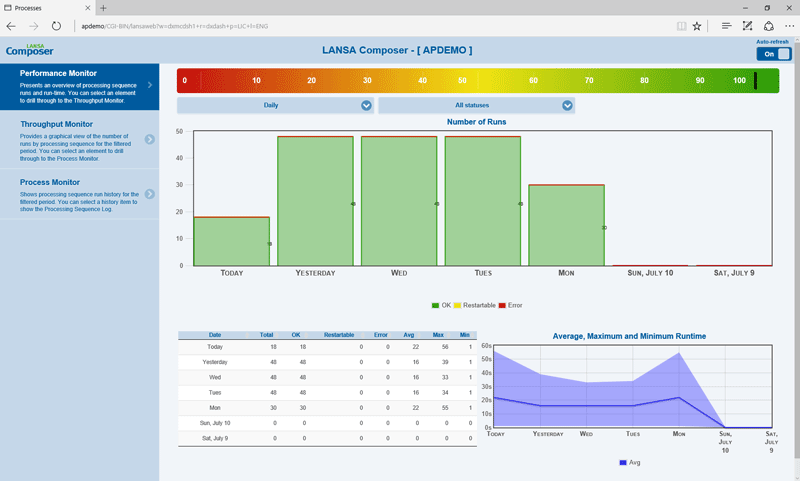Viewport: 800px width, 481px height.
Task: Click the Error red legend swatch
Action: 502,306
